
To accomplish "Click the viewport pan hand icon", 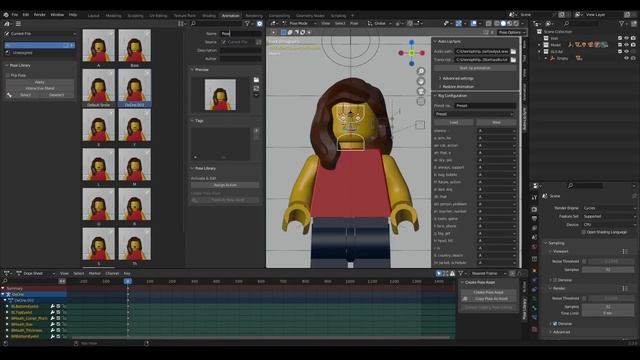I will point(421,81).
